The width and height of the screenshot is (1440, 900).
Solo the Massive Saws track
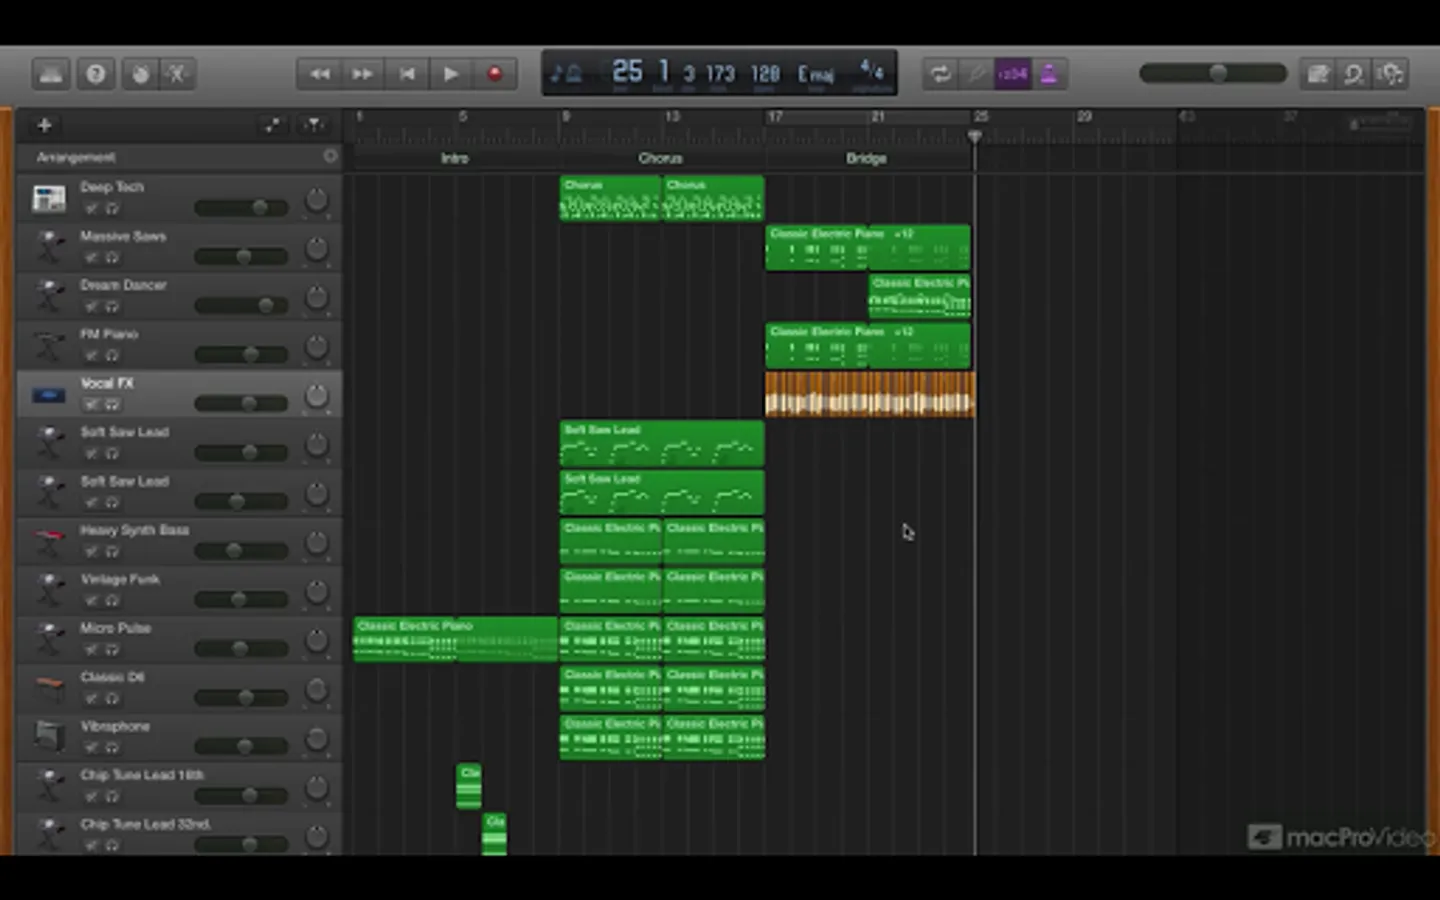pyautogui.click(x=112, y=257)
